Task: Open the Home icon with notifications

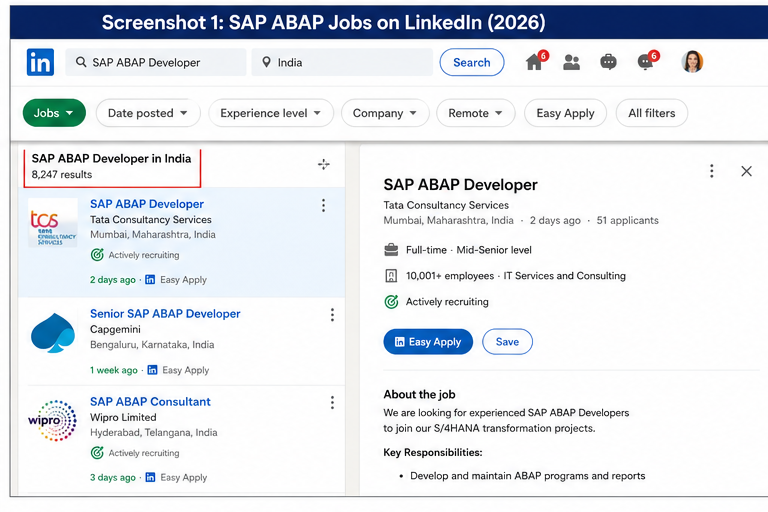Action: tap(536, 62)
